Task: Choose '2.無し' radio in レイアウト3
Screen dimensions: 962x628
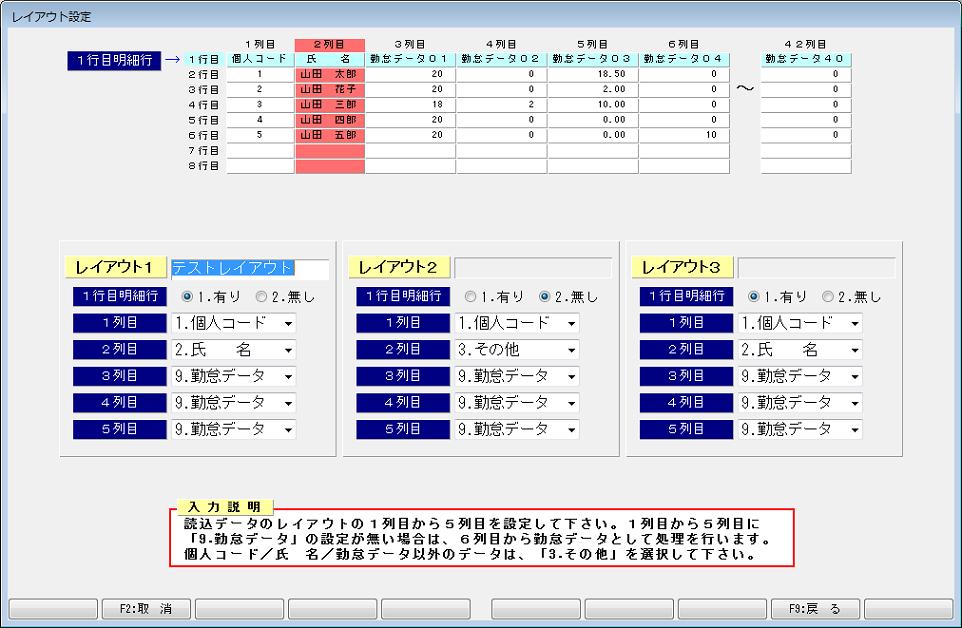Action: click(x=828, y=296)
